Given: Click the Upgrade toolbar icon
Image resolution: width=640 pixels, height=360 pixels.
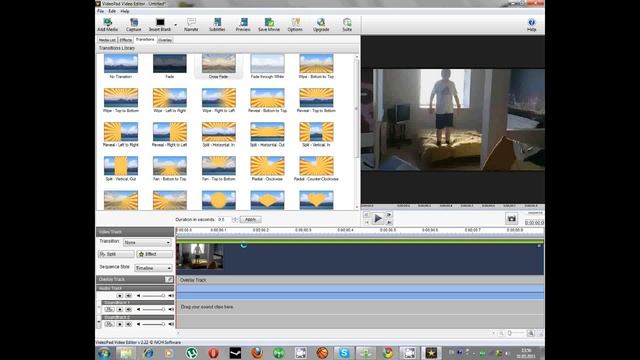Looking at the screenshot, I should (321, 24).
